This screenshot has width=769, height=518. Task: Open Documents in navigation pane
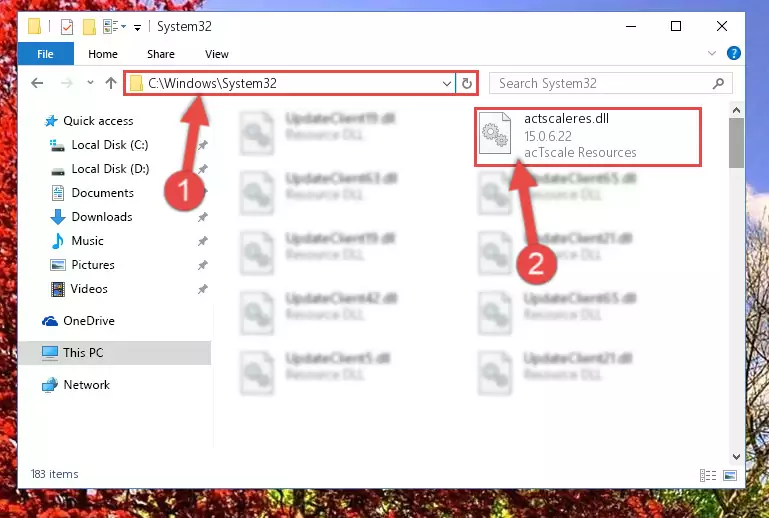tap(102, 193)
